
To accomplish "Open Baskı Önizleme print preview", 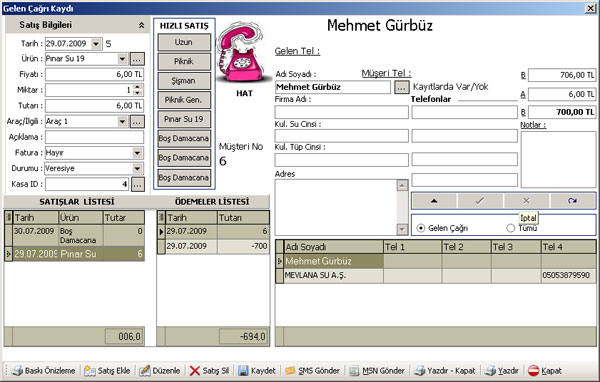I will point(43,371).
